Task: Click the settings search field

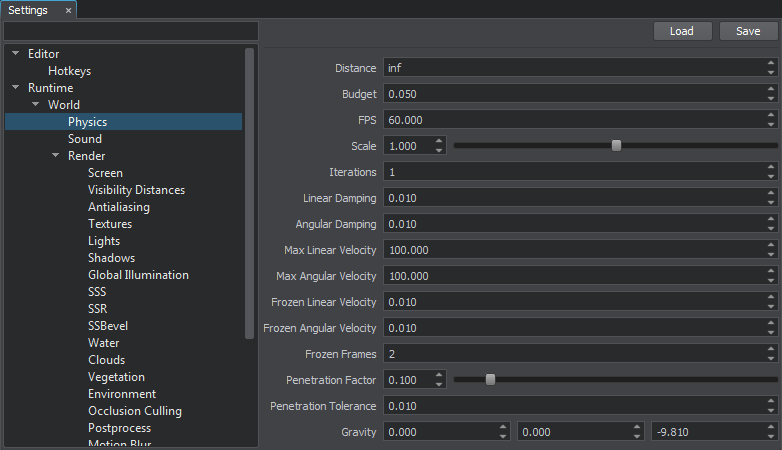Action: pyautogui.click(x=131, y=31)
